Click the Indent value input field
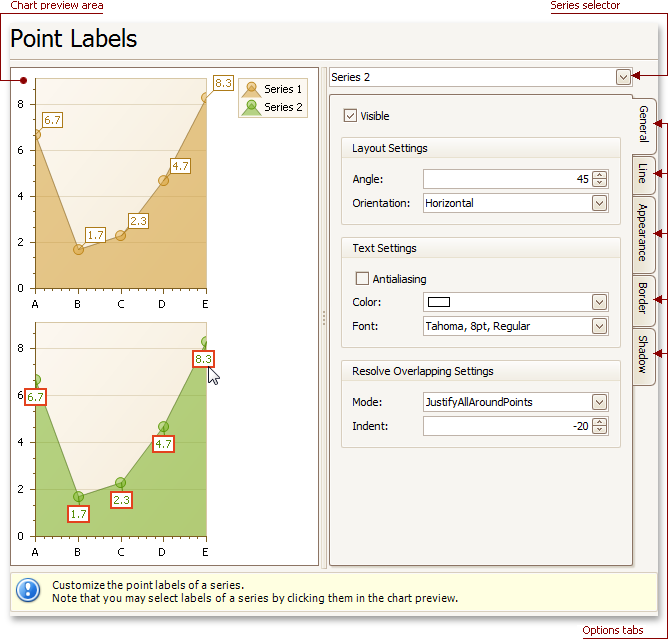Viewport: 668px width, 639px height. [x=507, y=426]
